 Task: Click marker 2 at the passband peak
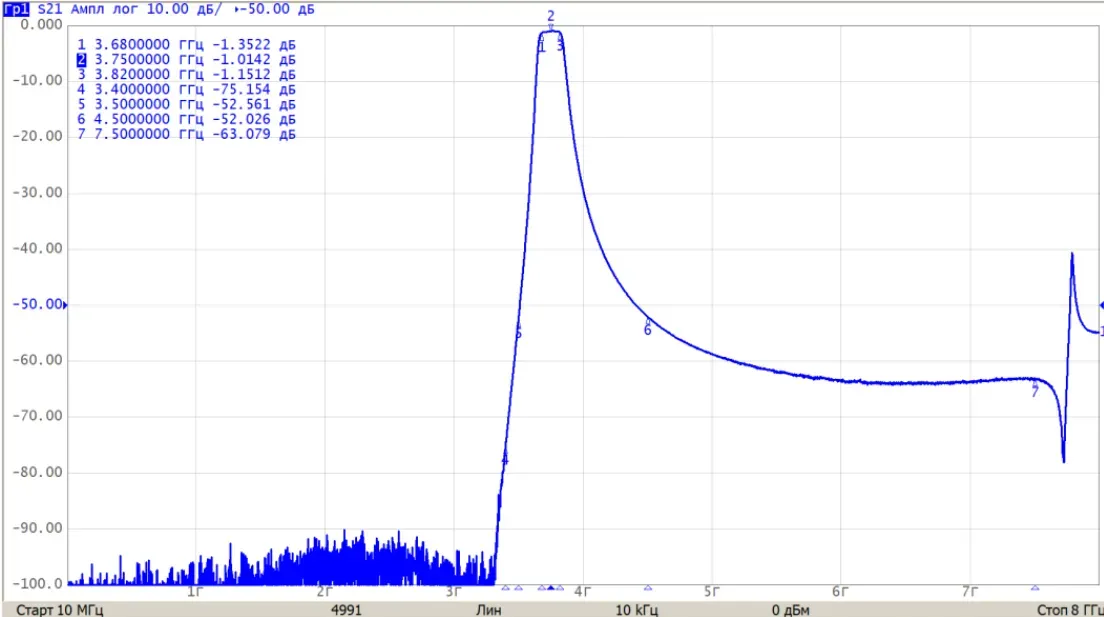(x=551, y=16)
